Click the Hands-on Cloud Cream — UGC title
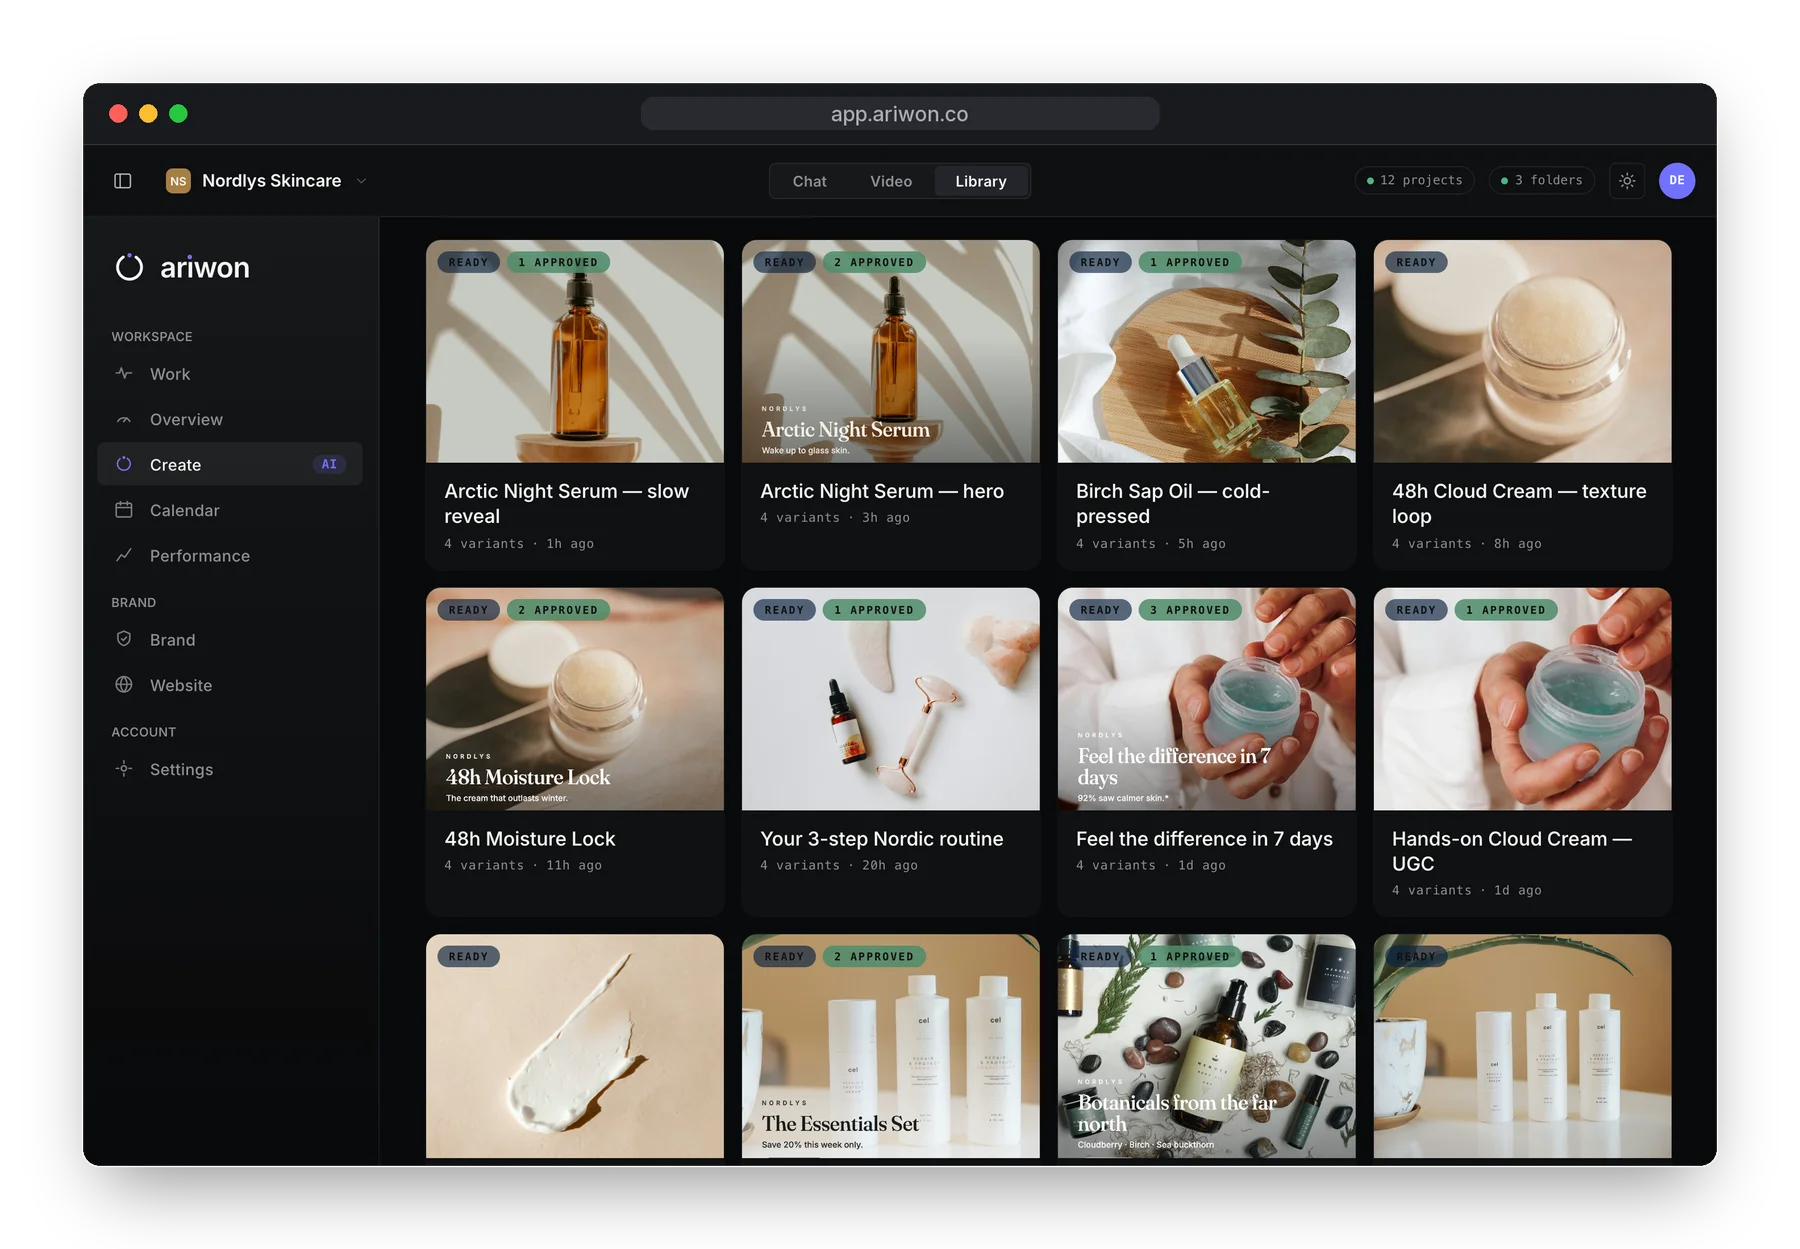The image size is (1800, 1249). (x=1512, y=851)
